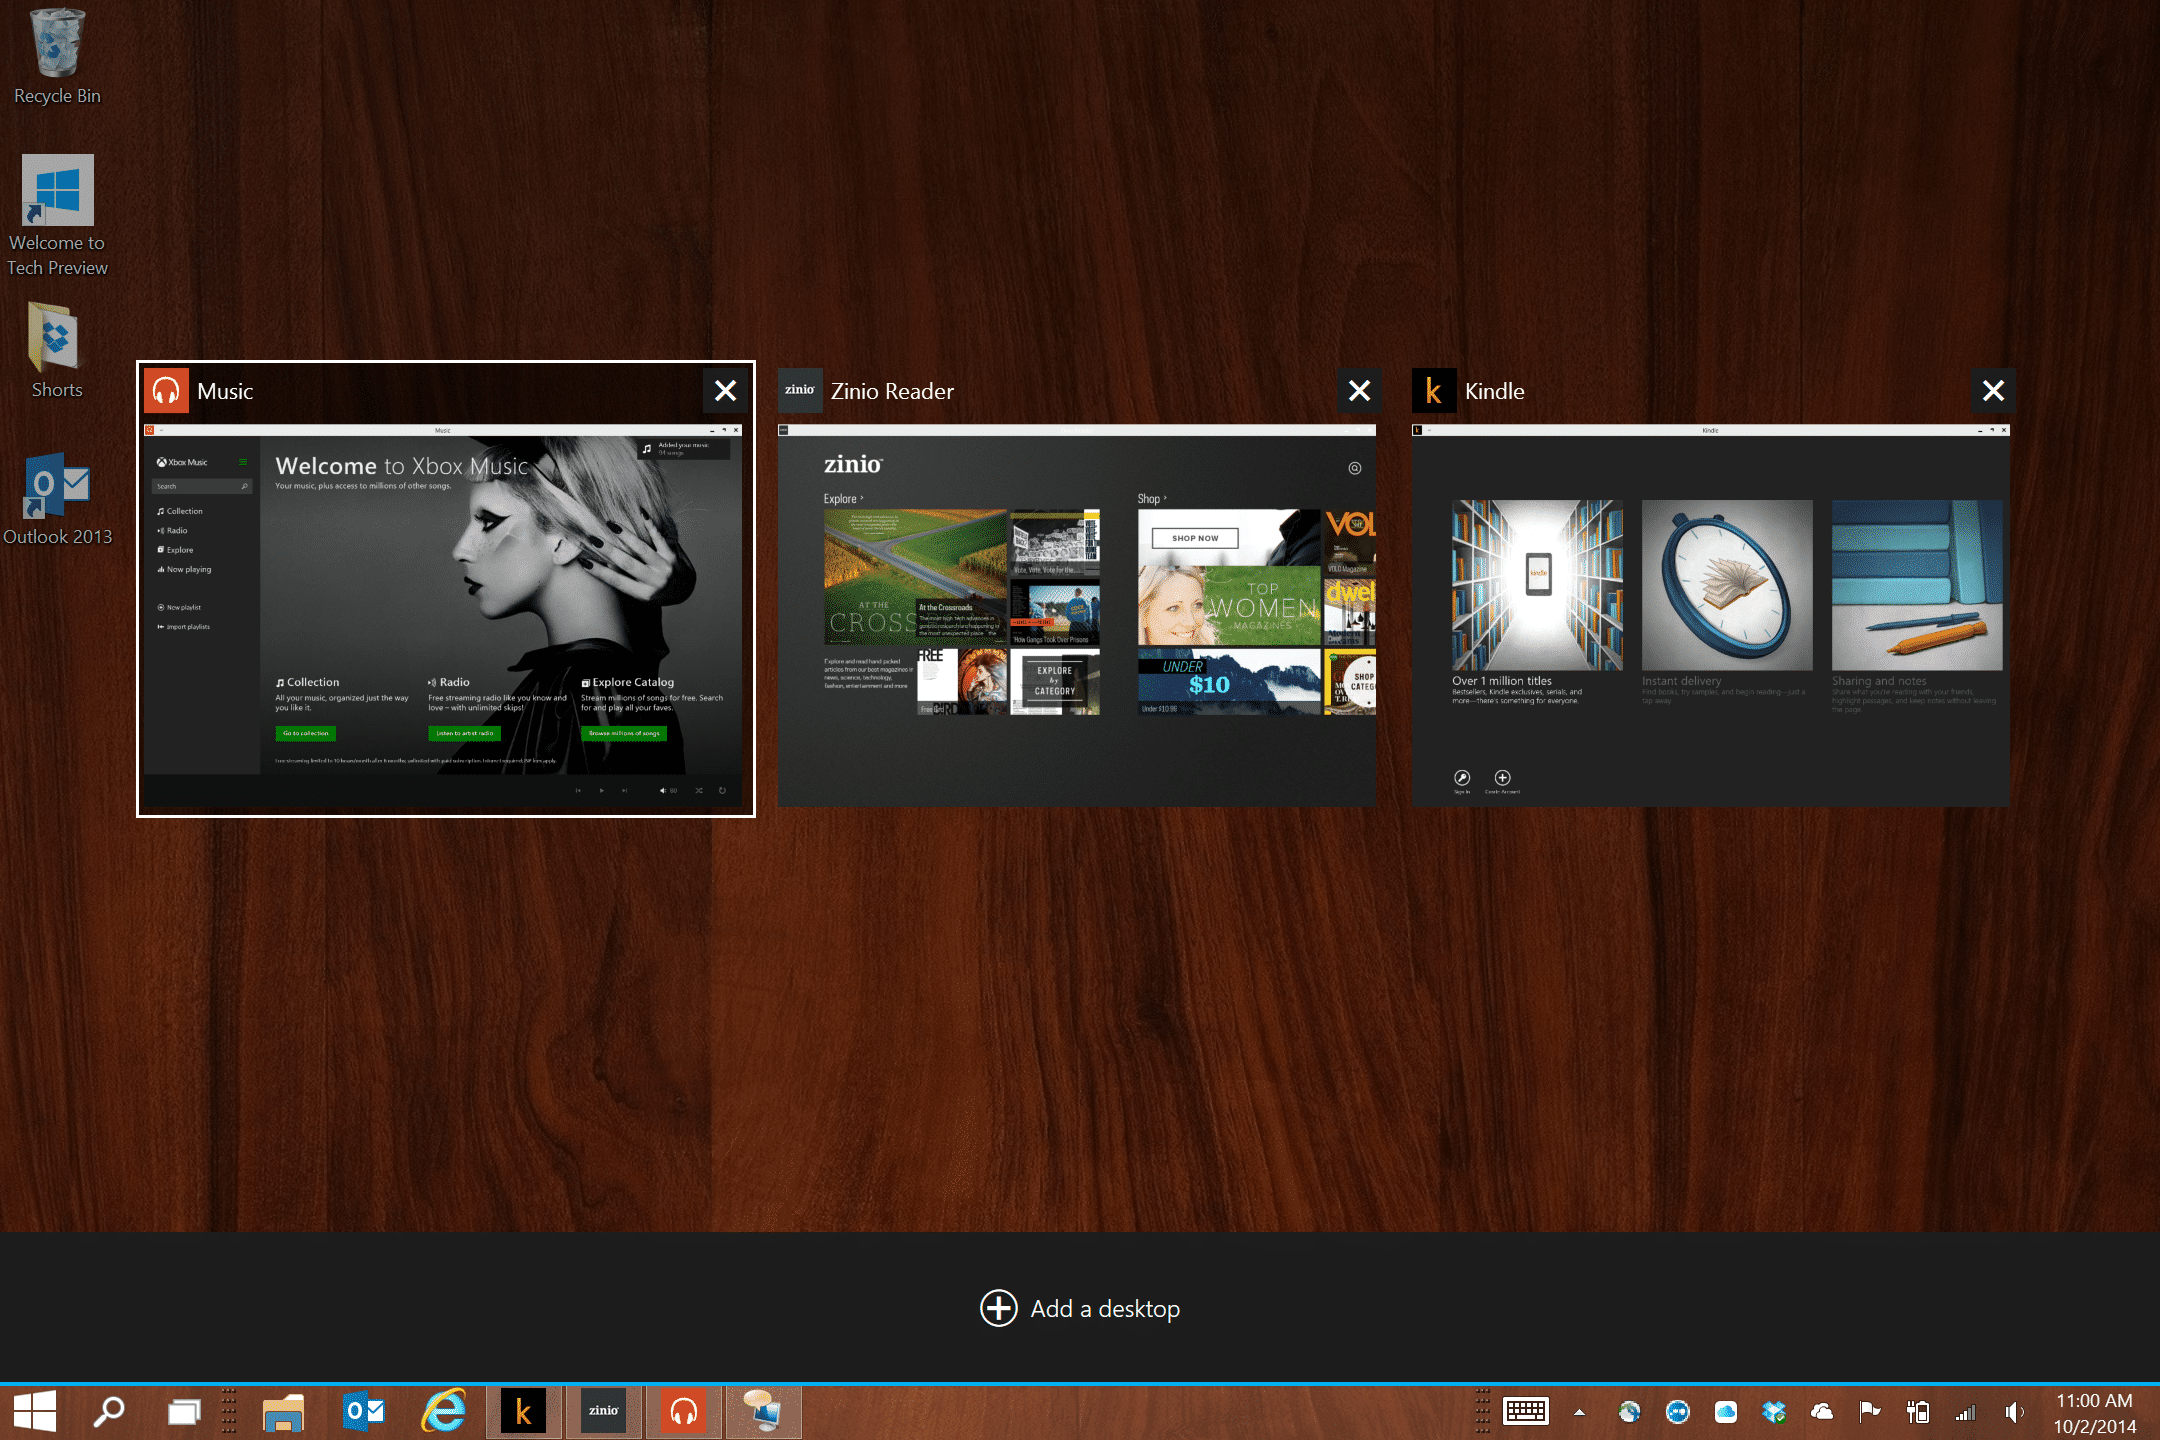
Task: Click the globe tray icon
Action: [1630, 1412]
